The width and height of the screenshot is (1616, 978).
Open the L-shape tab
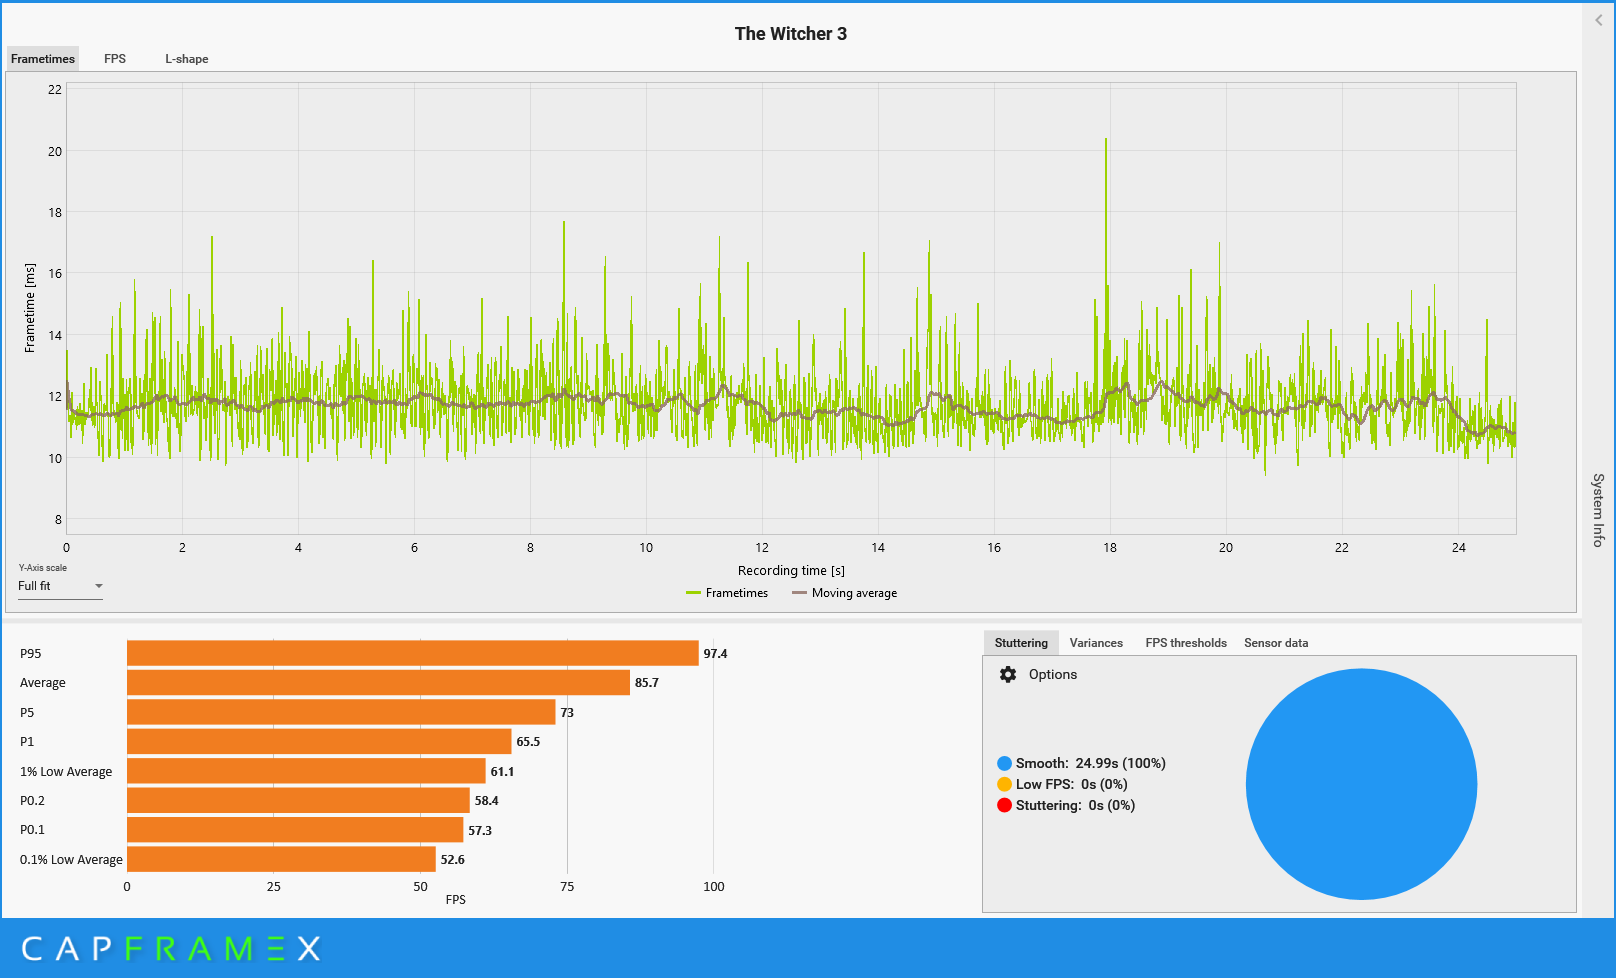coord(187,59)
